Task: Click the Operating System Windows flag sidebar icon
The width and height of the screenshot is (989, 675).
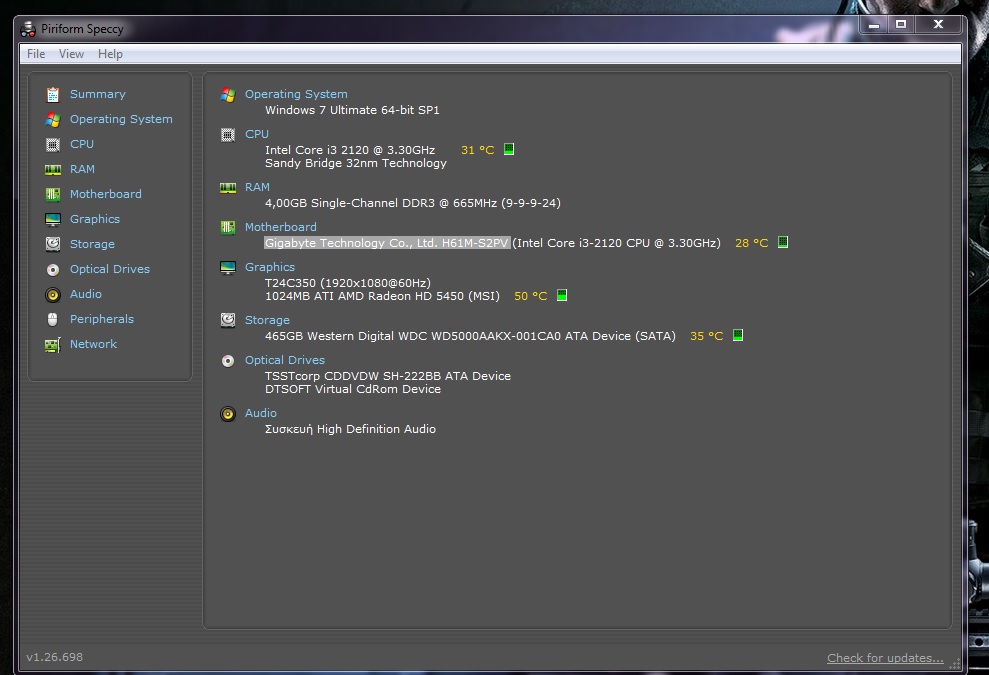Action: 53,119
